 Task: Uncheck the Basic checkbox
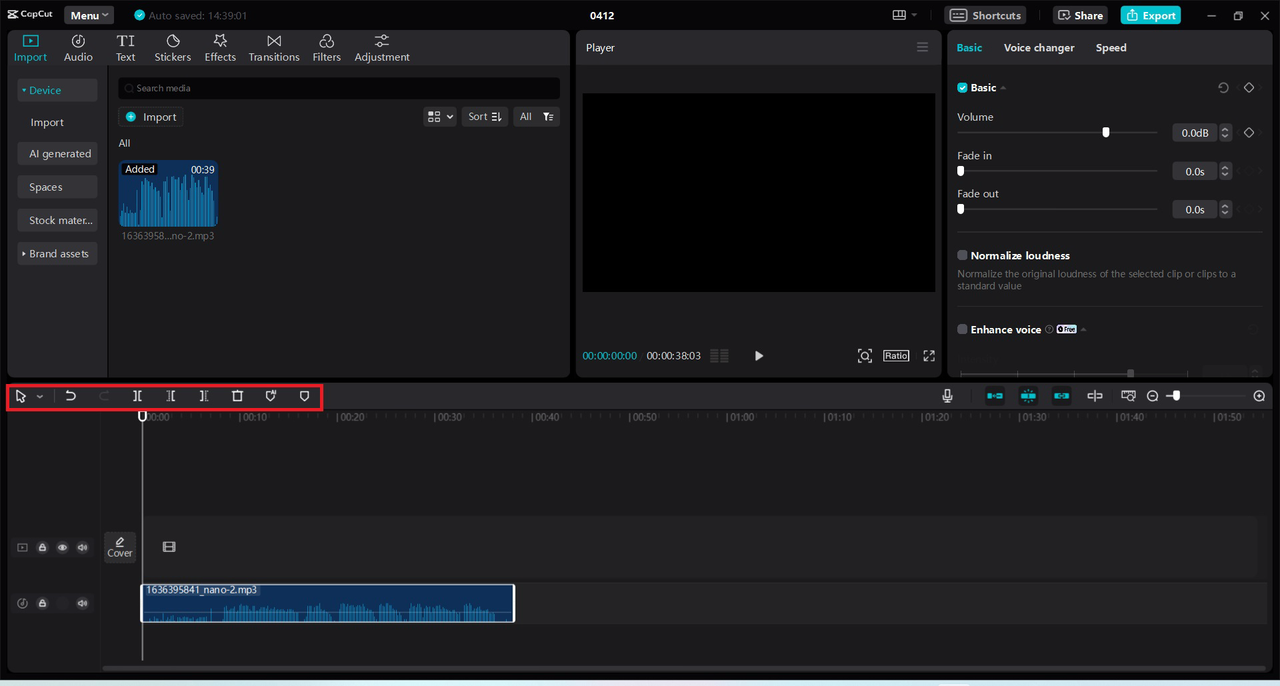point(962,88)
